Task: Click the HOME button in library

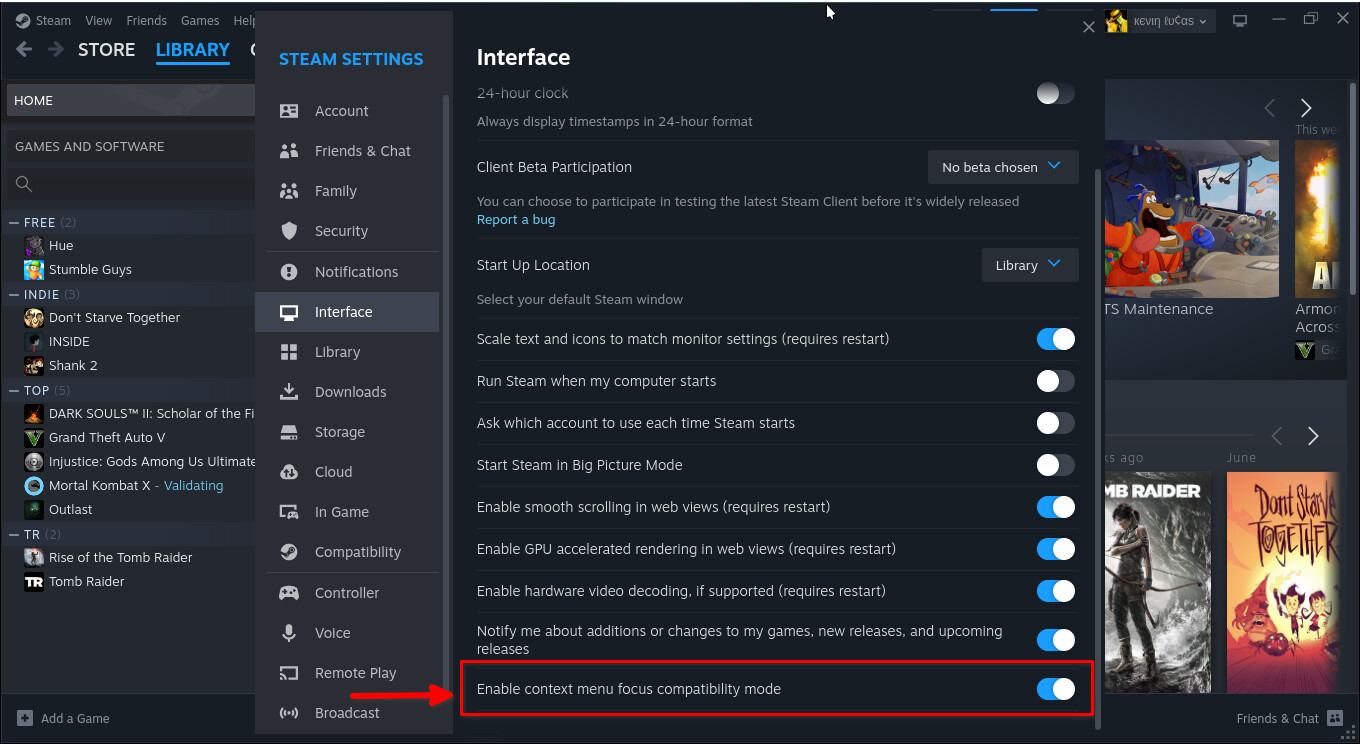Action: (x=130, y=100)
